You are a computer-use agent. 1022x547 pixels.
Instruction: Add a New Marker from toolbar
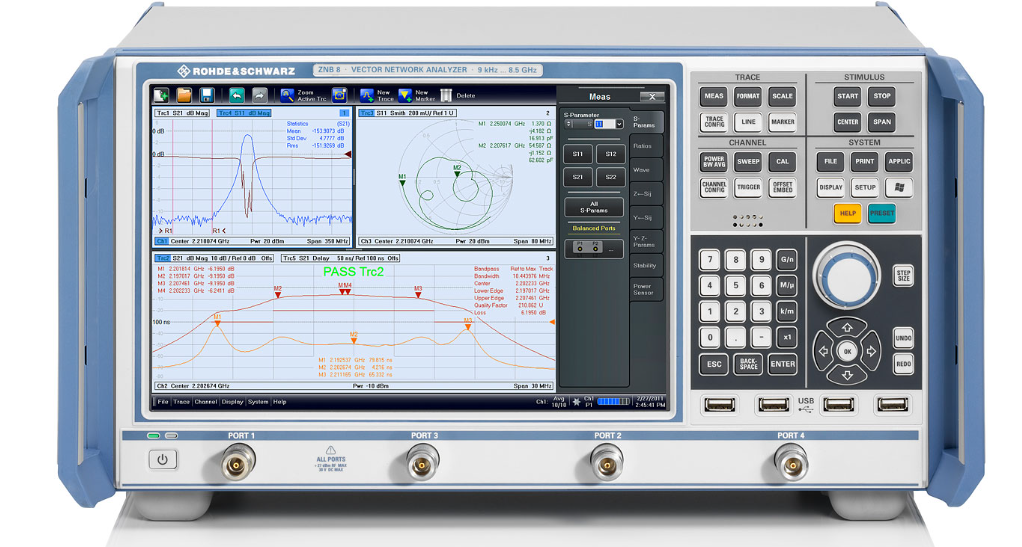pos(416,95)
